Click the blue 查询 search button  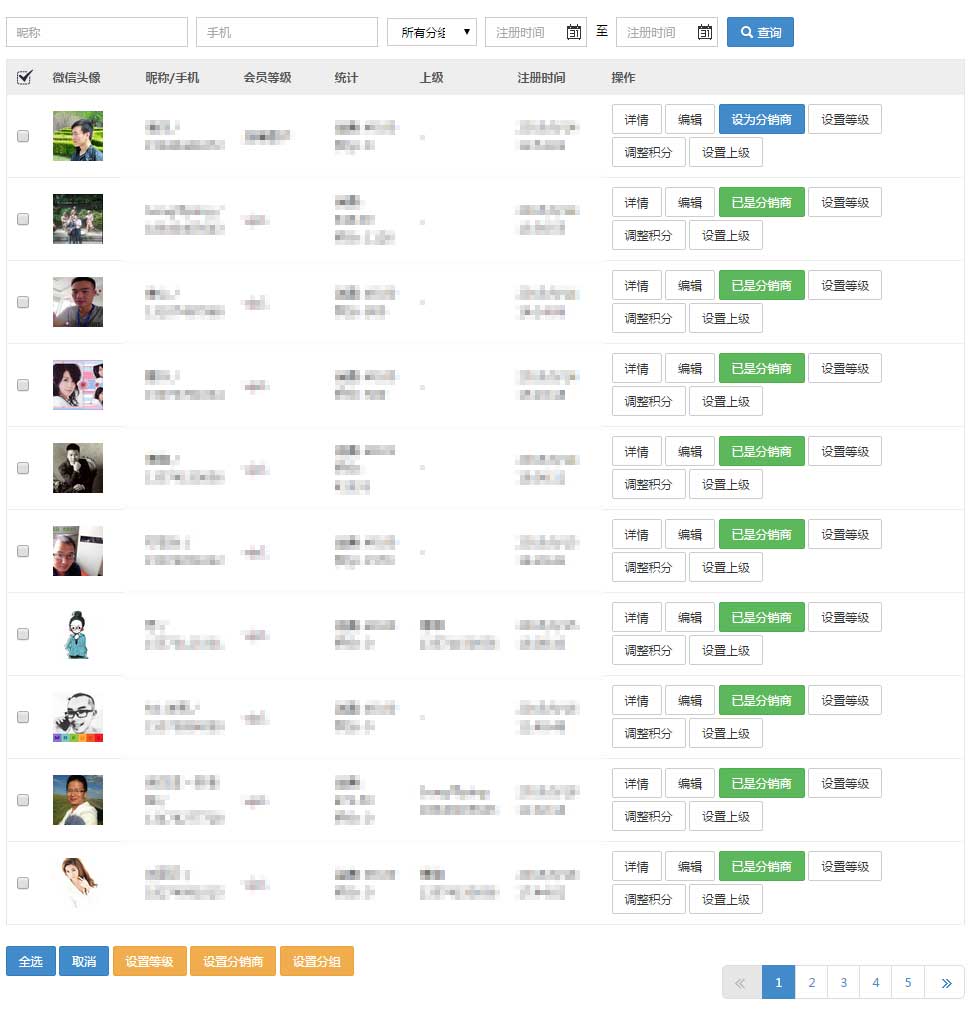760,33
